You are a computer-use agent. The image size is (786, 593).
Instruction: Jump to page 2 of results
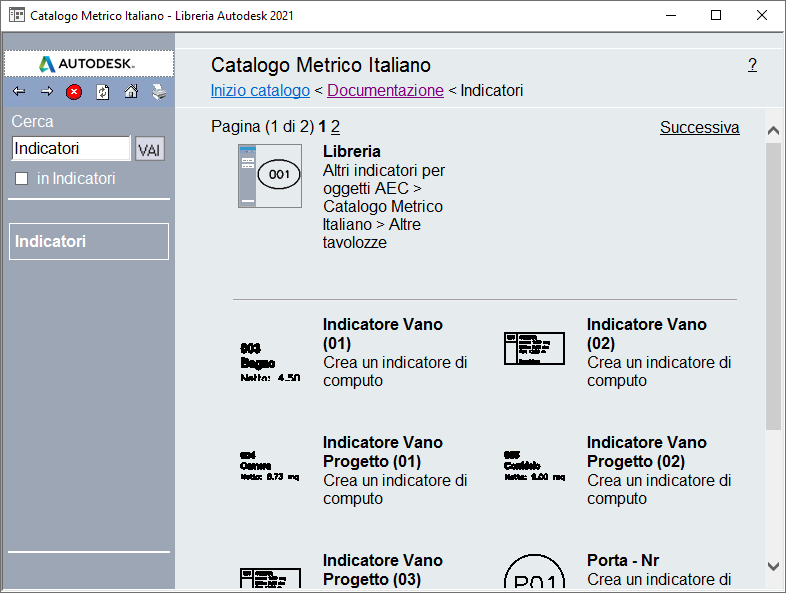point(336,127)
